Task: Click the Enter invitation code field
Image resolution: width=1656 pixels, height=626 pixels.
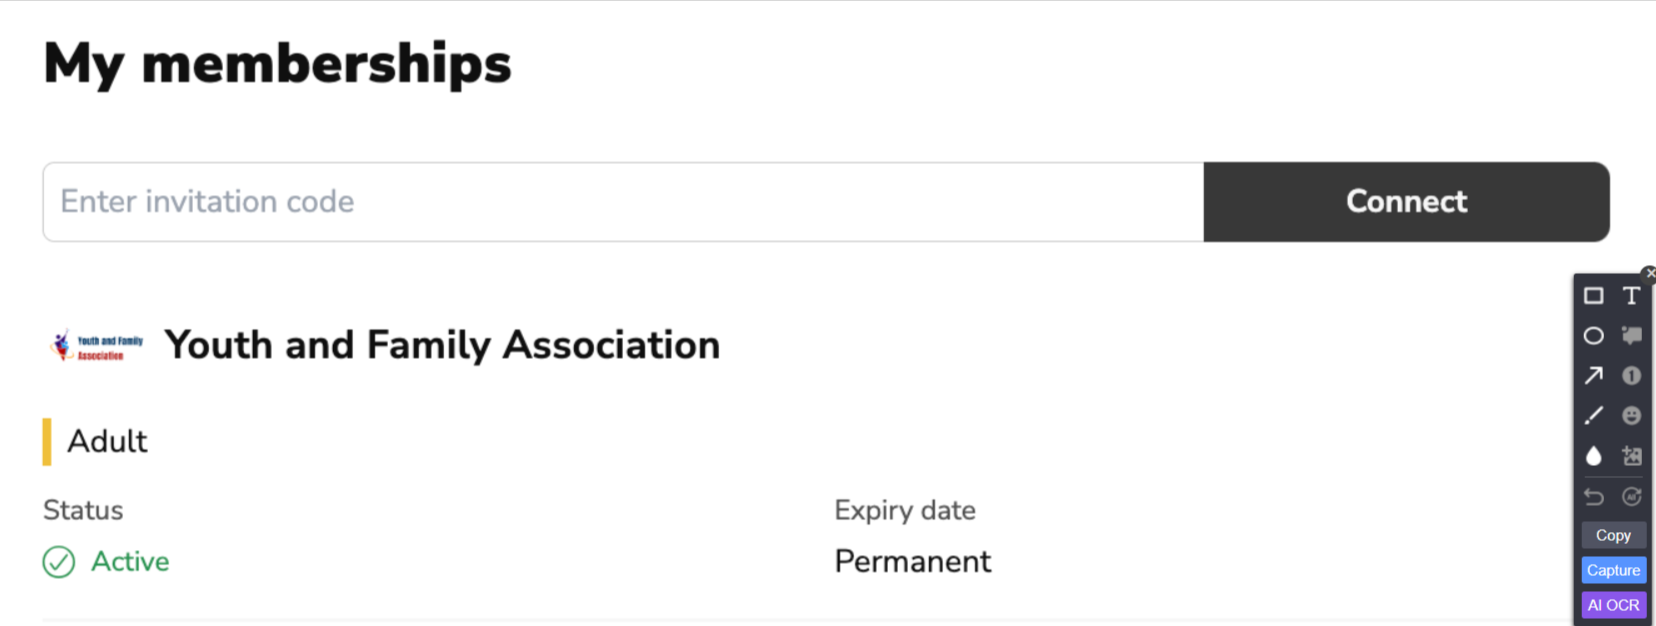Action: [623, 202]
